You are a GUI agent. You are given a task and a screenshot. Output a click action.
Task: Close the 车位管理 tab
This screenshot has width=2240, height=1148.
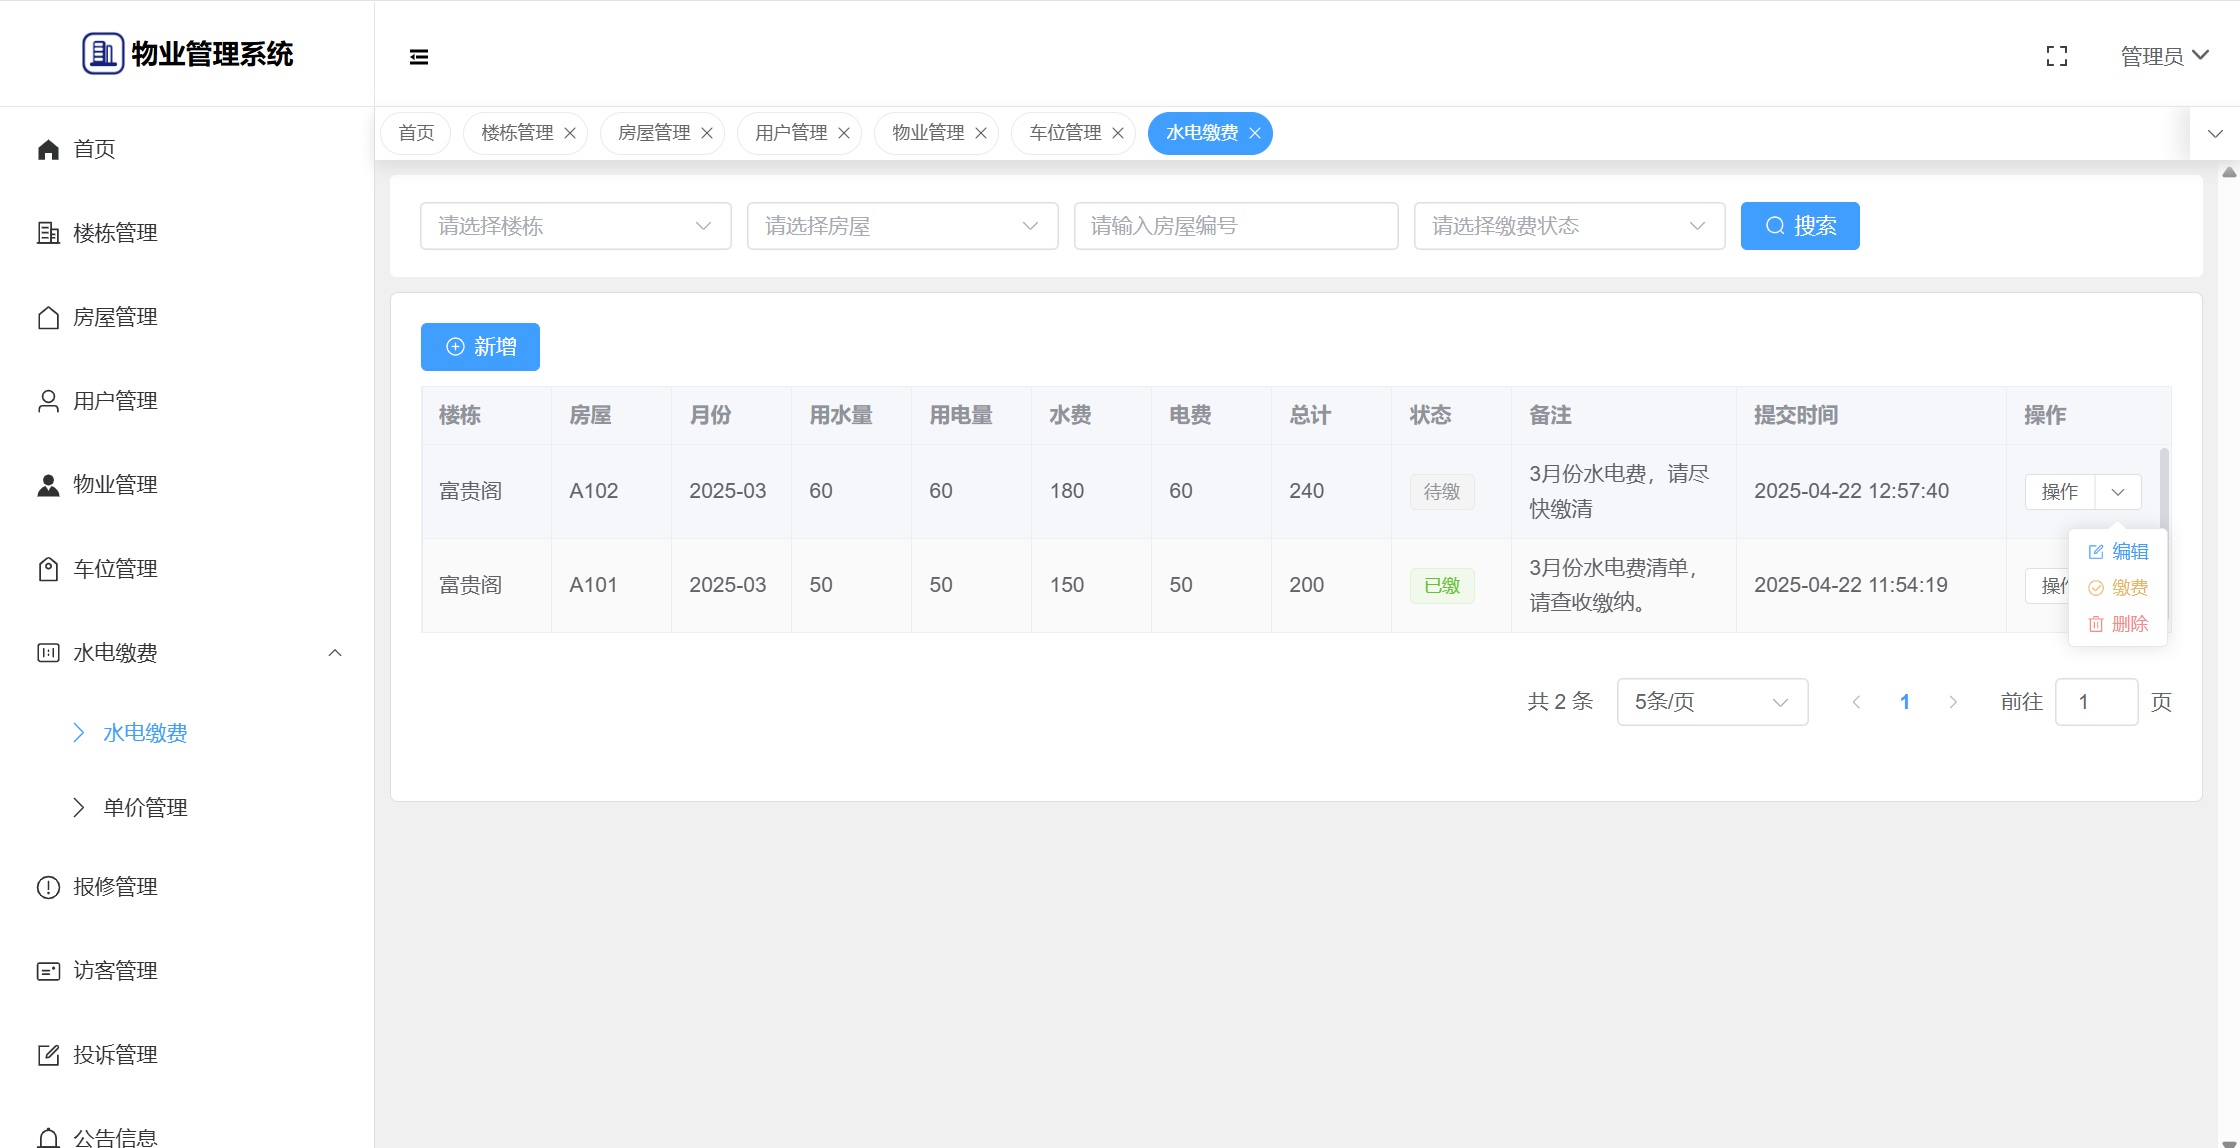[x=1118, y=134]
